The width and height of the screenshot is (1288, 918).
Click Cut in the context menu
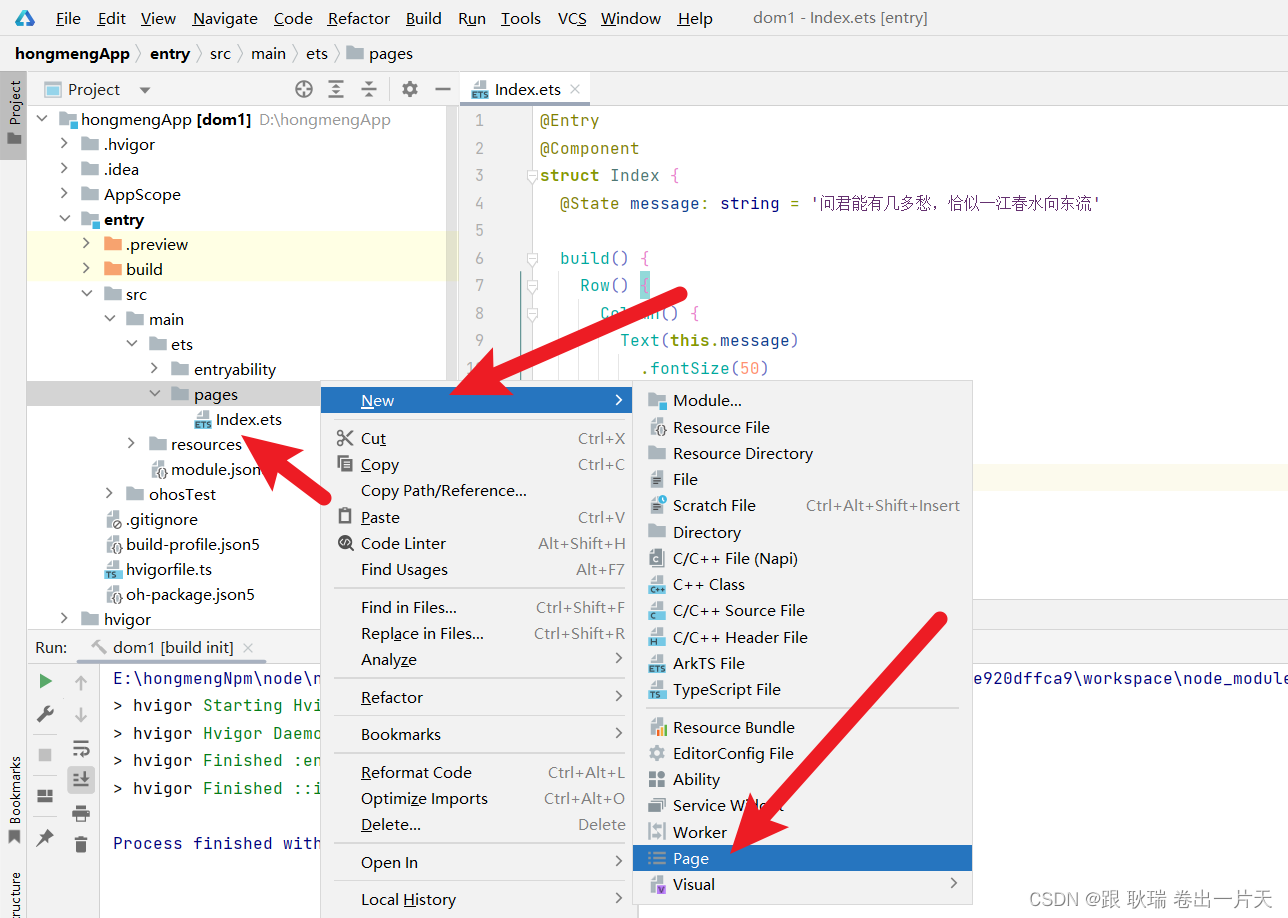tap(477, 438)
